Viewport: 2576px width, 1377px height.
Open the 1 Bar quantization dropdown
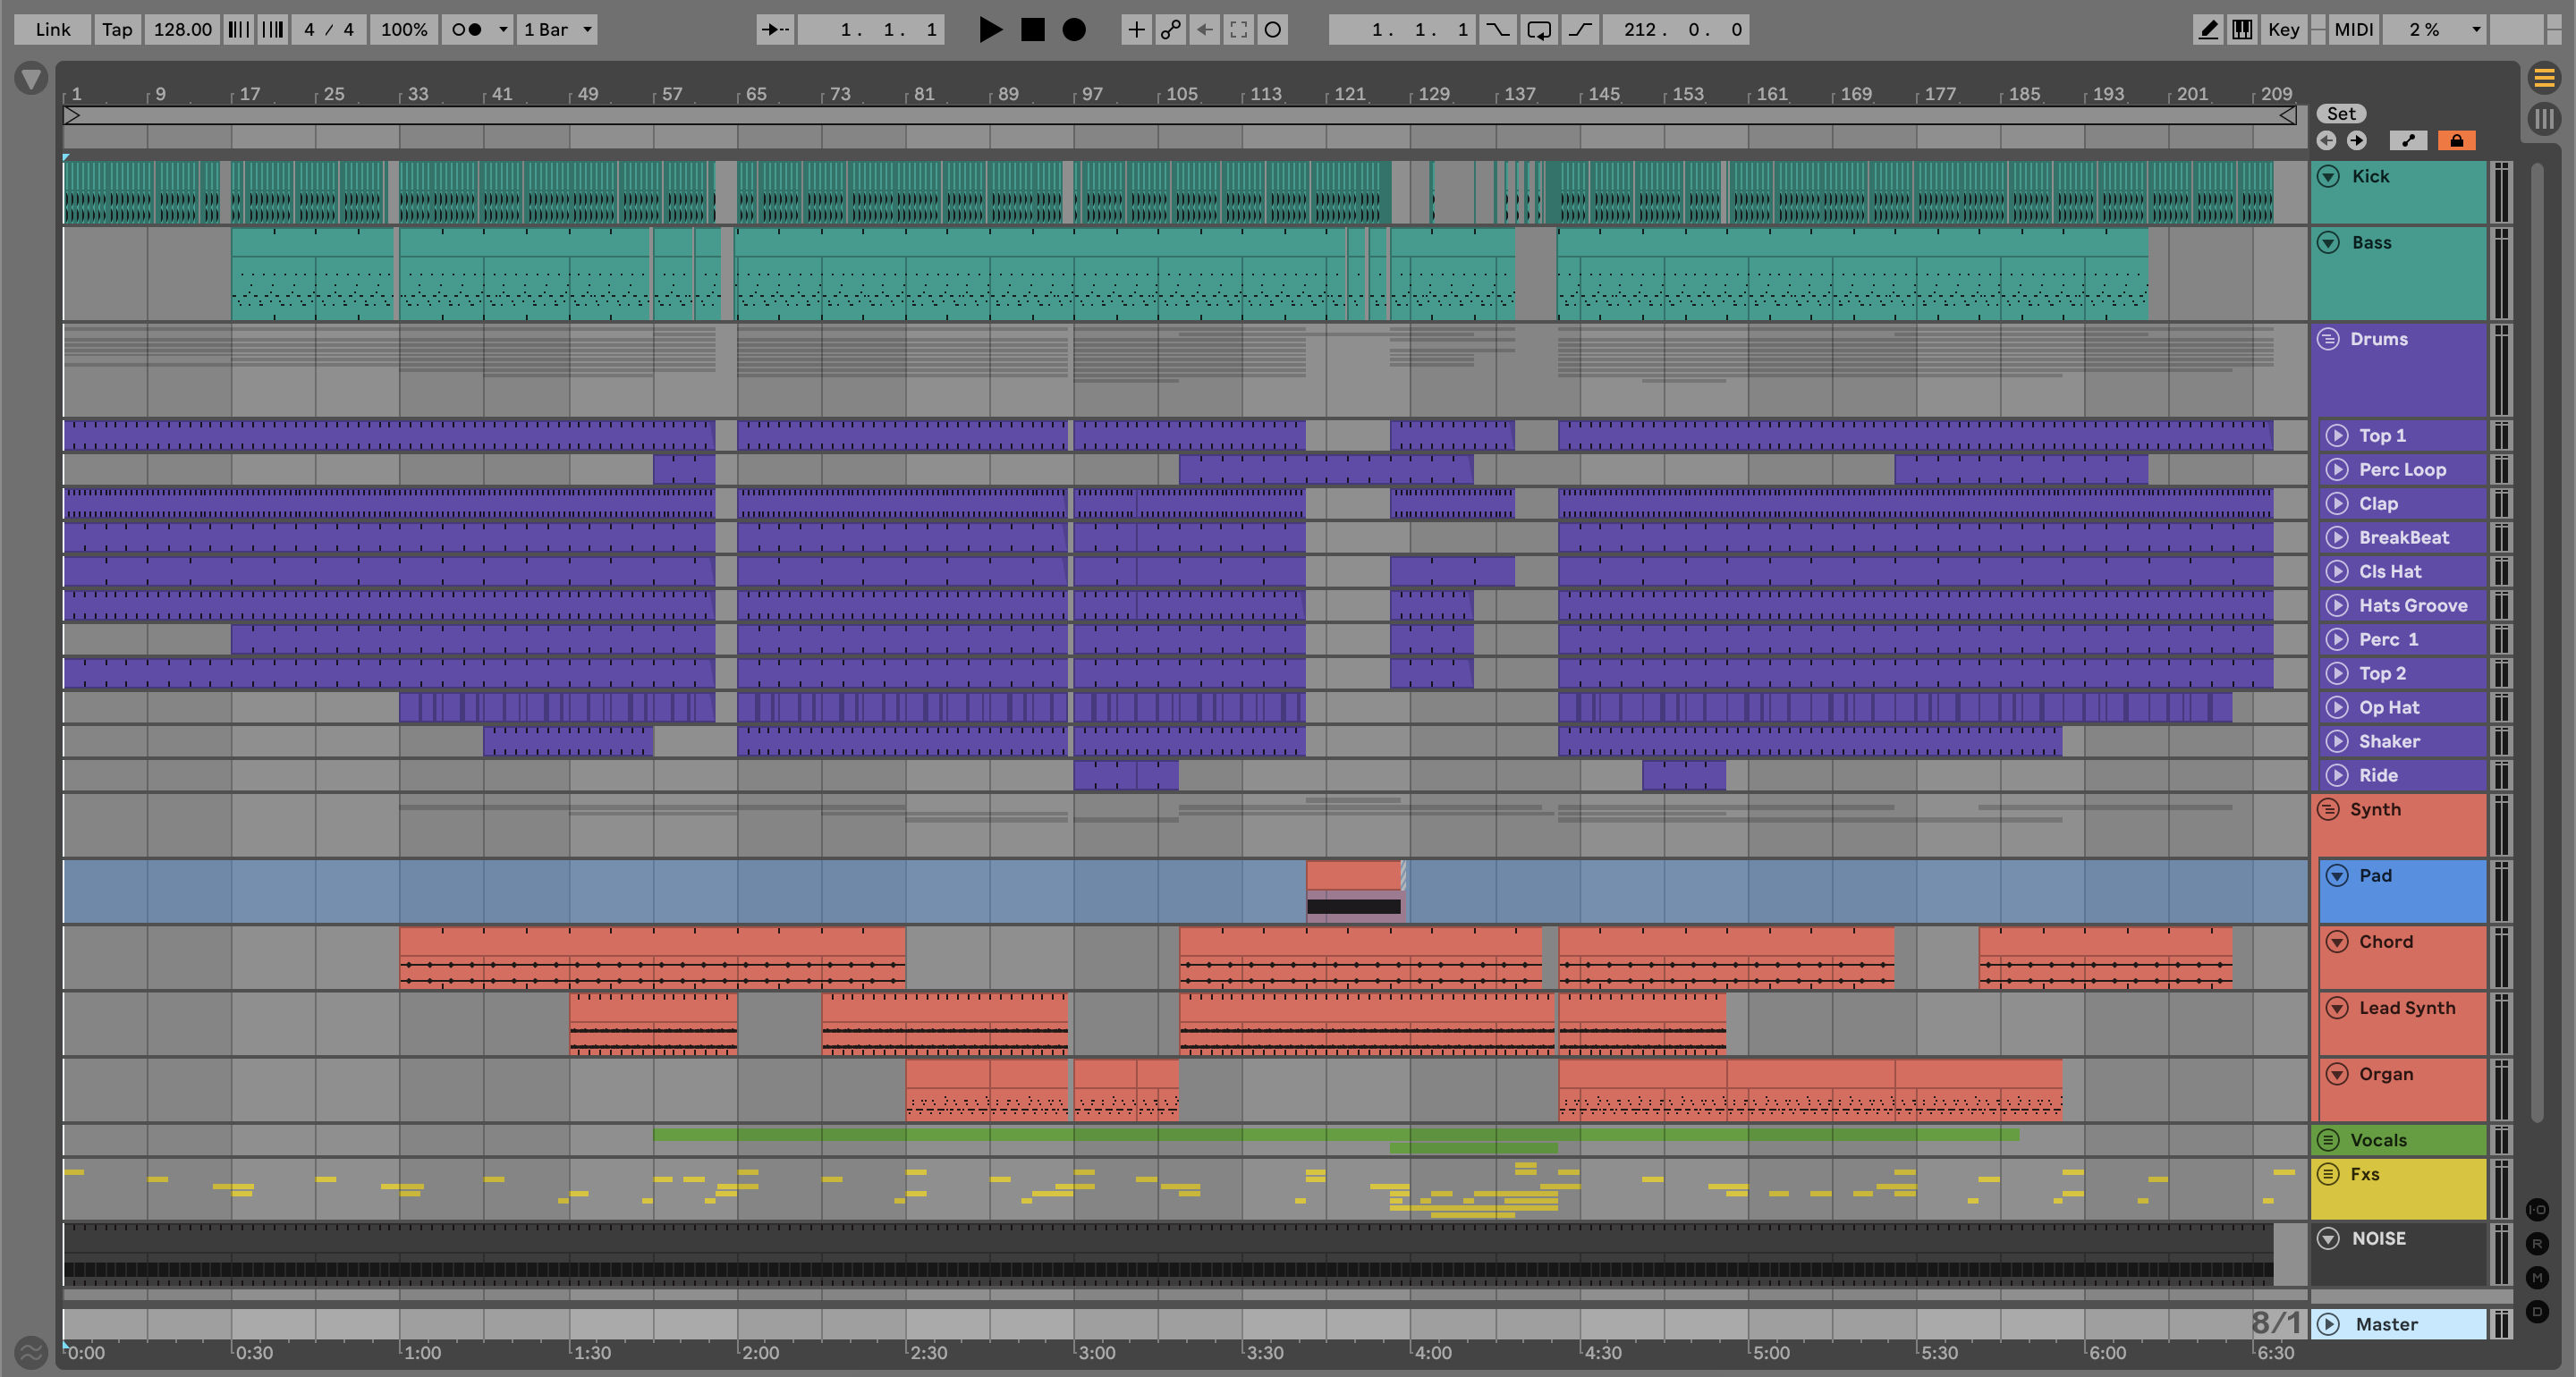[557, 29]
